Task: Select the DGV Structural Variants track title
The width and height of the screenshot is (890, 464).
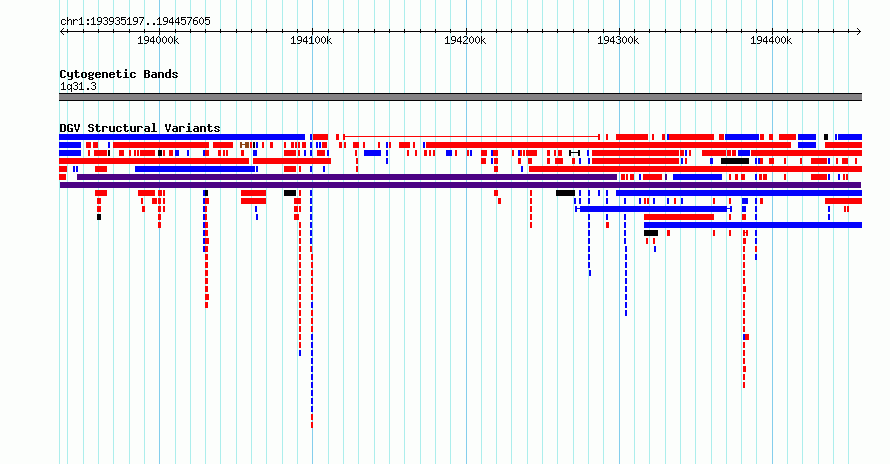Action: coord(140,128)
